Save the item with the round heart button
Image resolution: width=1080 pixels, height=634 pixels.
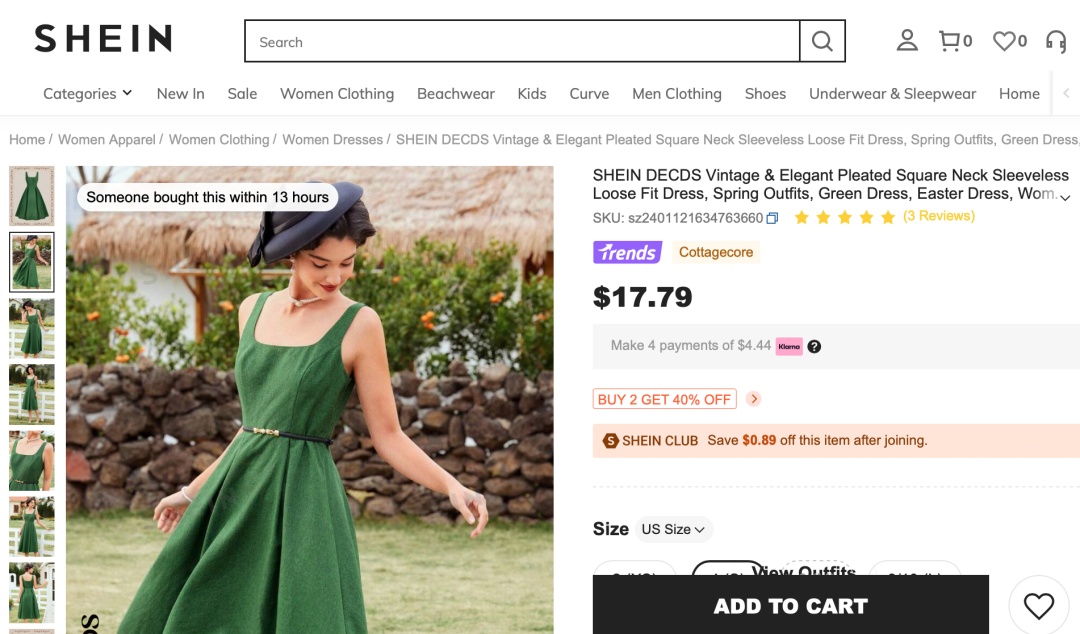click(1038, 605)
